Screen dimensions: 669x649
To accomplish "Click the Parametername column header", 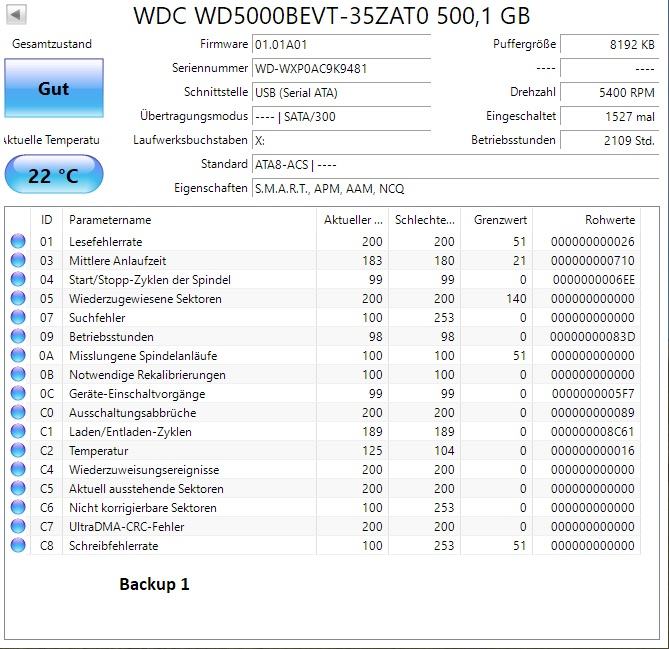I will (x=189, y=220).
